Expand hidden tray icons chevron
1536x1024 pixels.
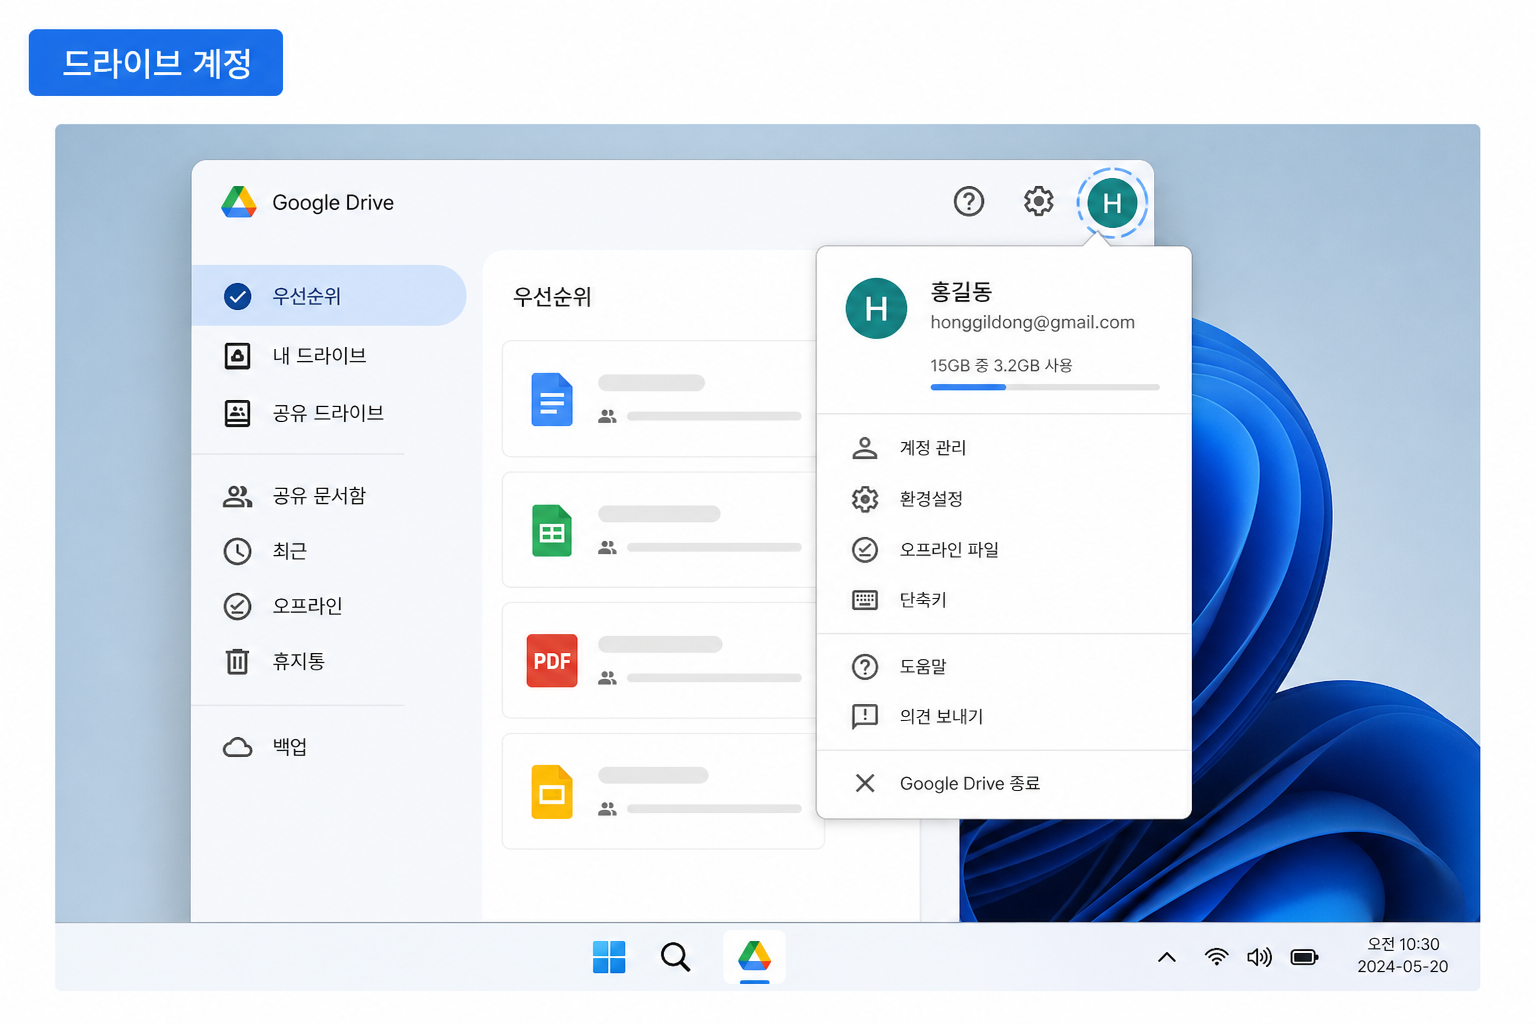[1166, 957]
